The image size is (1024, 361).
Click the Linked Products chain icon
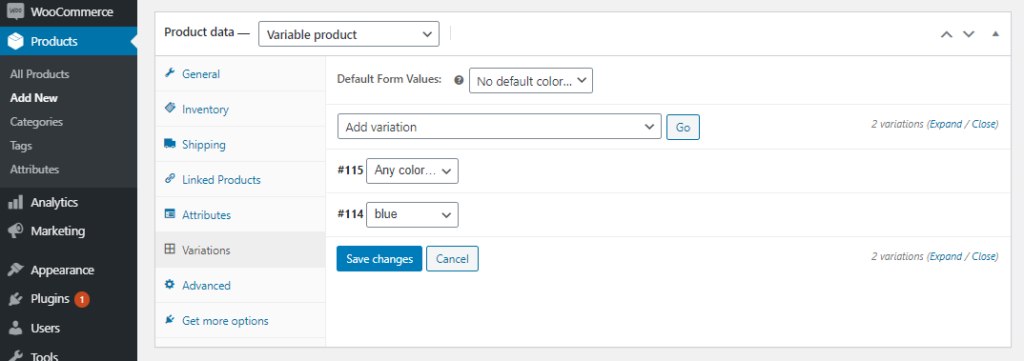click(170, 179)
